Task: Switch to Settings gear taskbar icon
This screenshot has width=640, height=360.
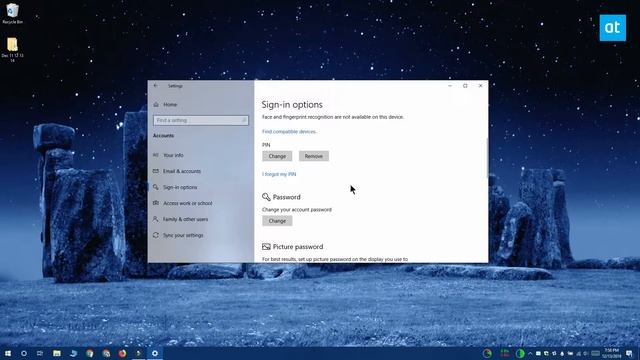Action: 155,353
